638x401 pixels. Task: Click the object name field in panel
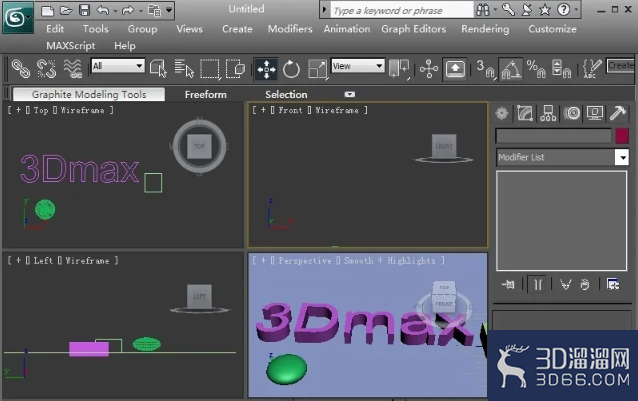point(553,136)
